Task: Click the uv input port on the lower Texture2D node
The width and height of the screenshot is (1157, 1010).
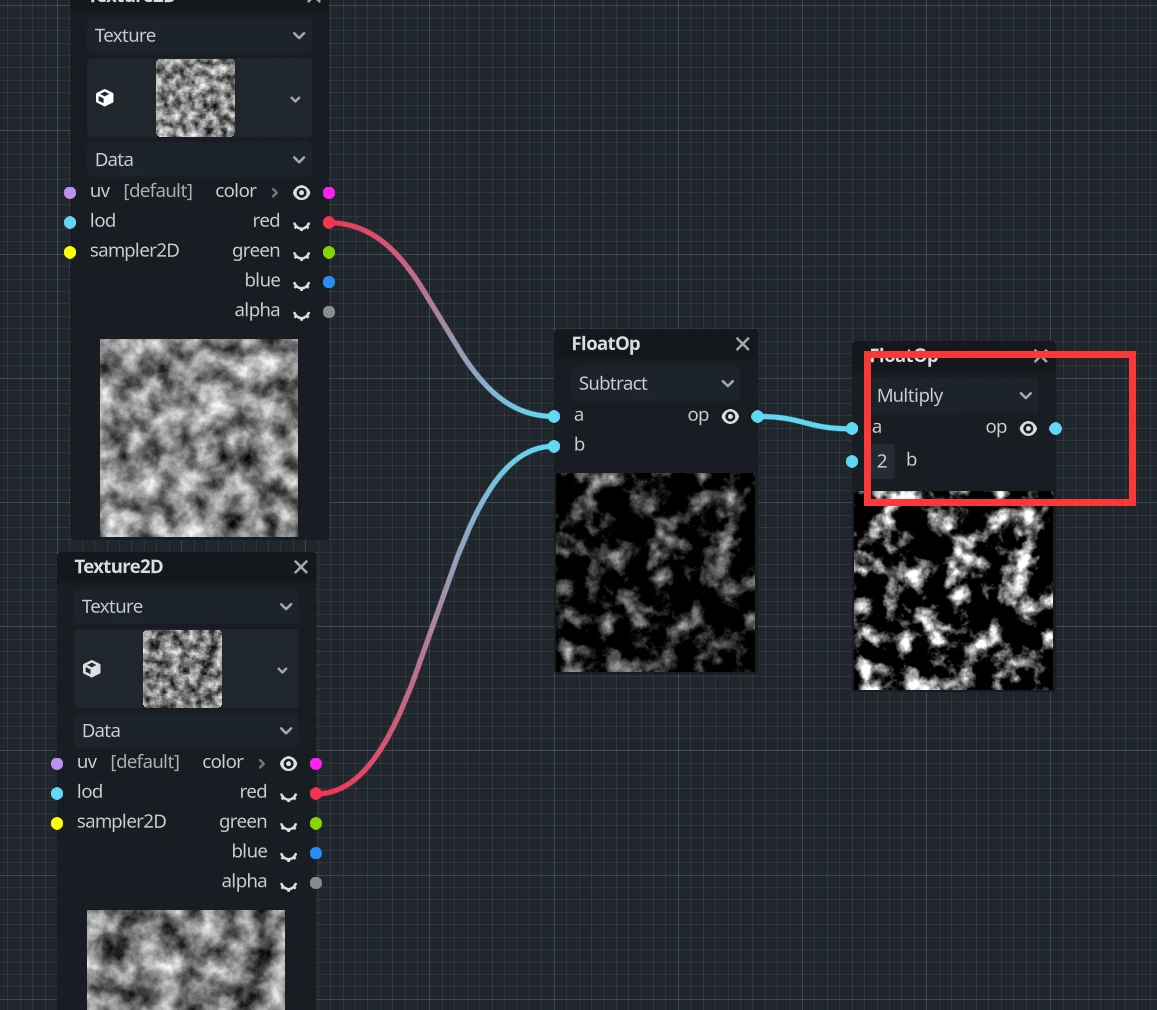Action: click(x=57, y=764)
